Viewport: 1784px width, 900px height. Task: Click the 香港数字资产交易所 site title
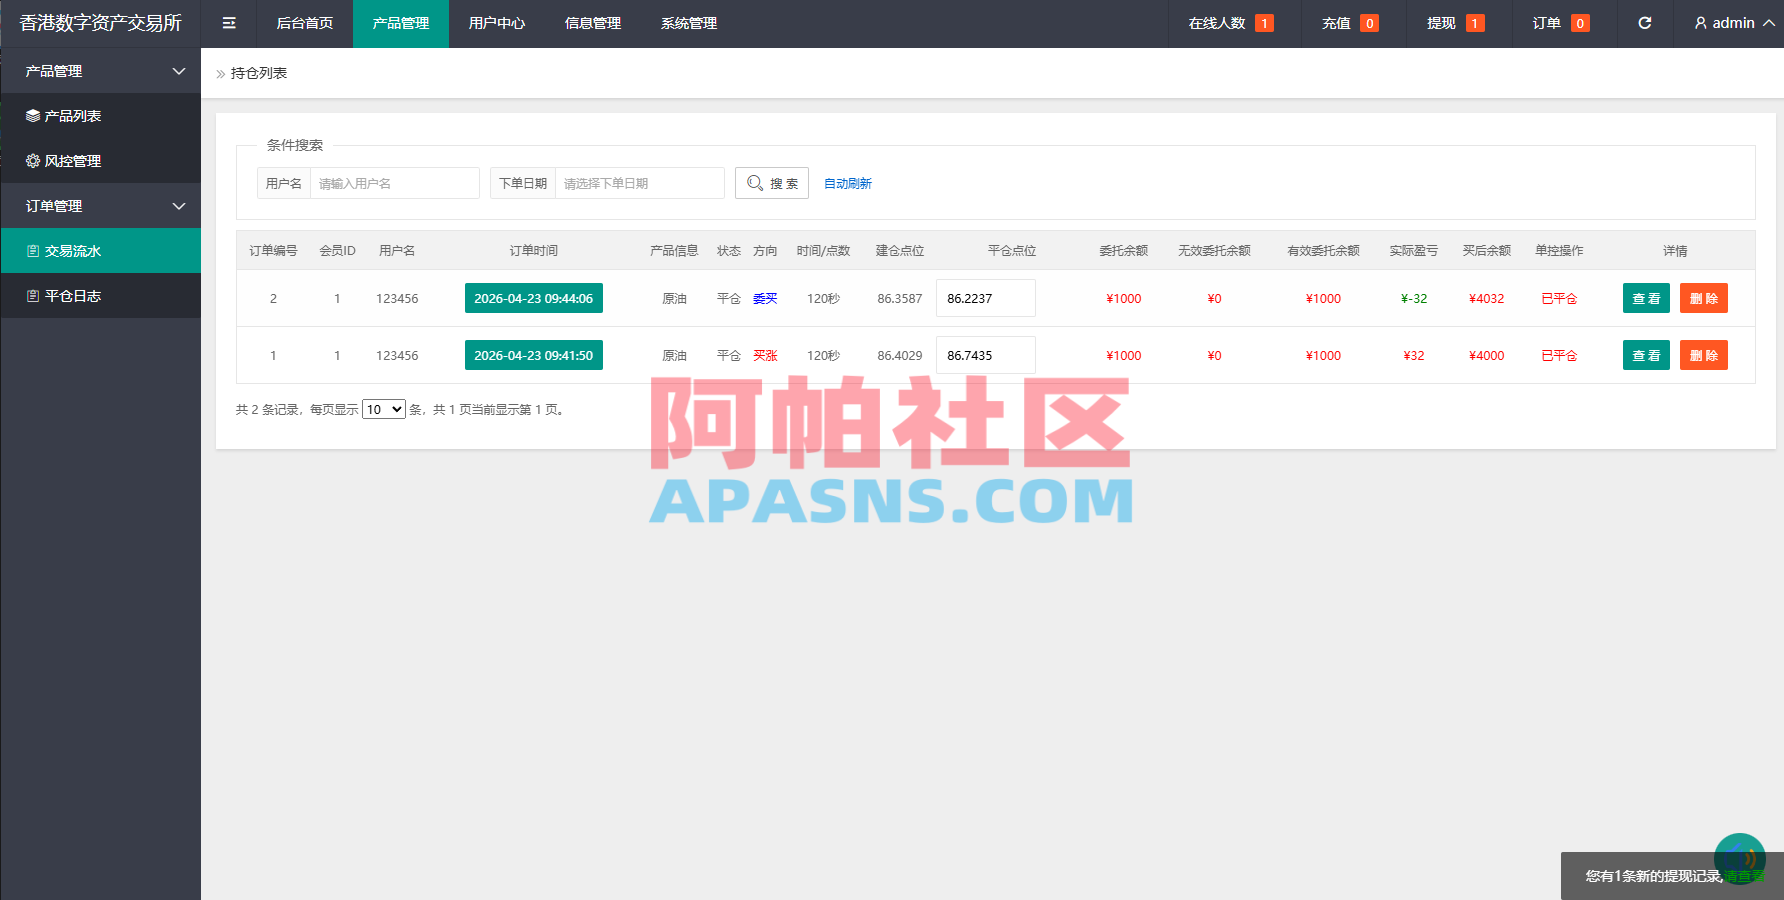point(100,23)
